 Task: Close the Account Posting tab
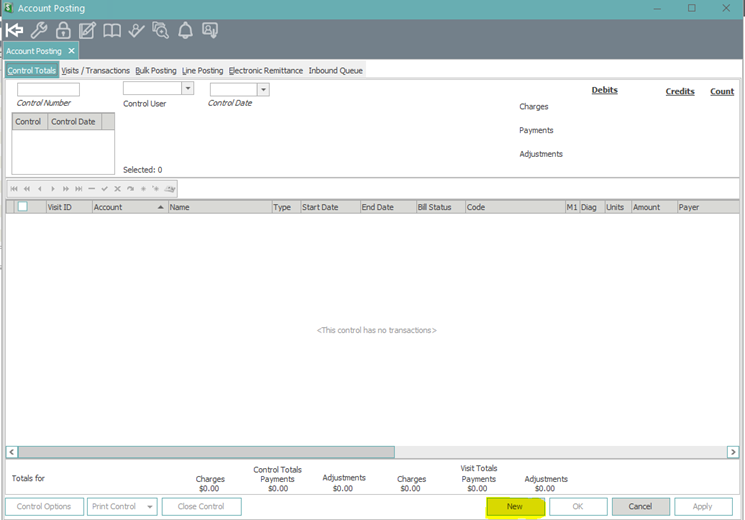72,50
